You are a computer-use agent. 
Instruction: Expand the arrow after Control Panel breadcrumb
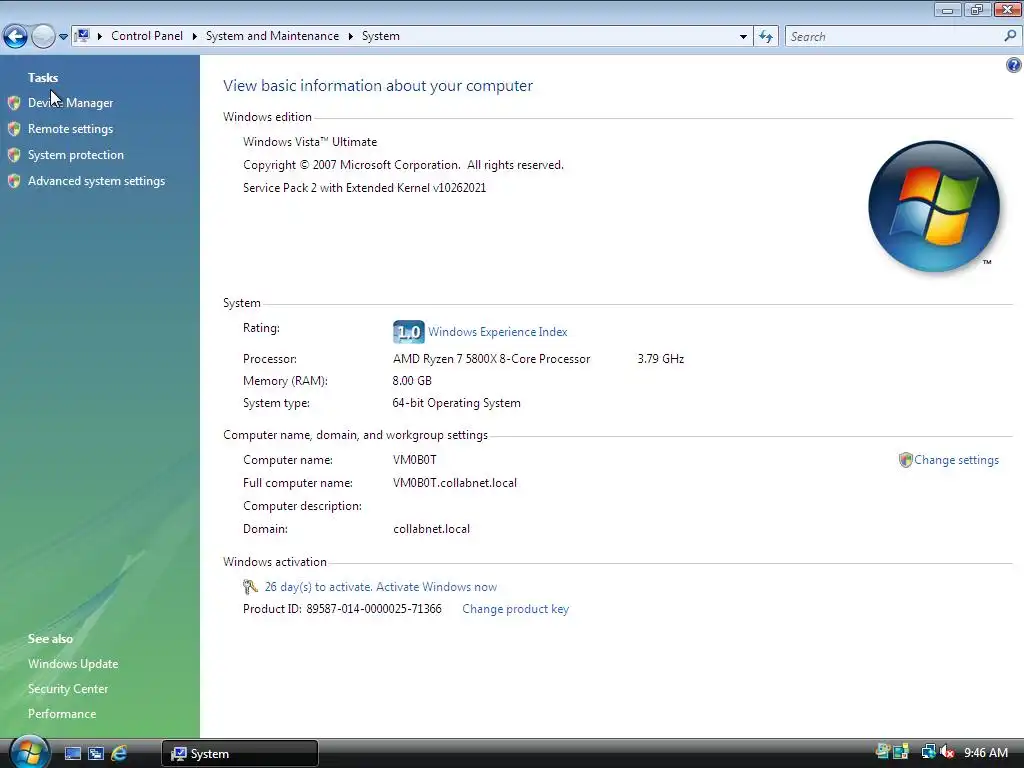point(195,37)
